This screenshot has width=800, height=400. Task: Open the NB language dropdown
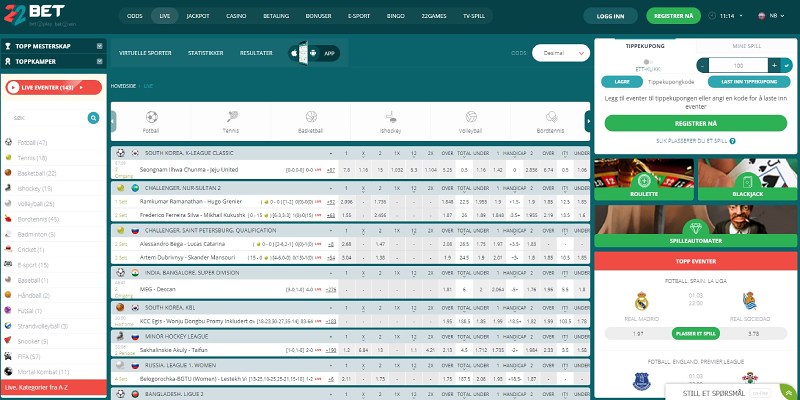(777, 16)
